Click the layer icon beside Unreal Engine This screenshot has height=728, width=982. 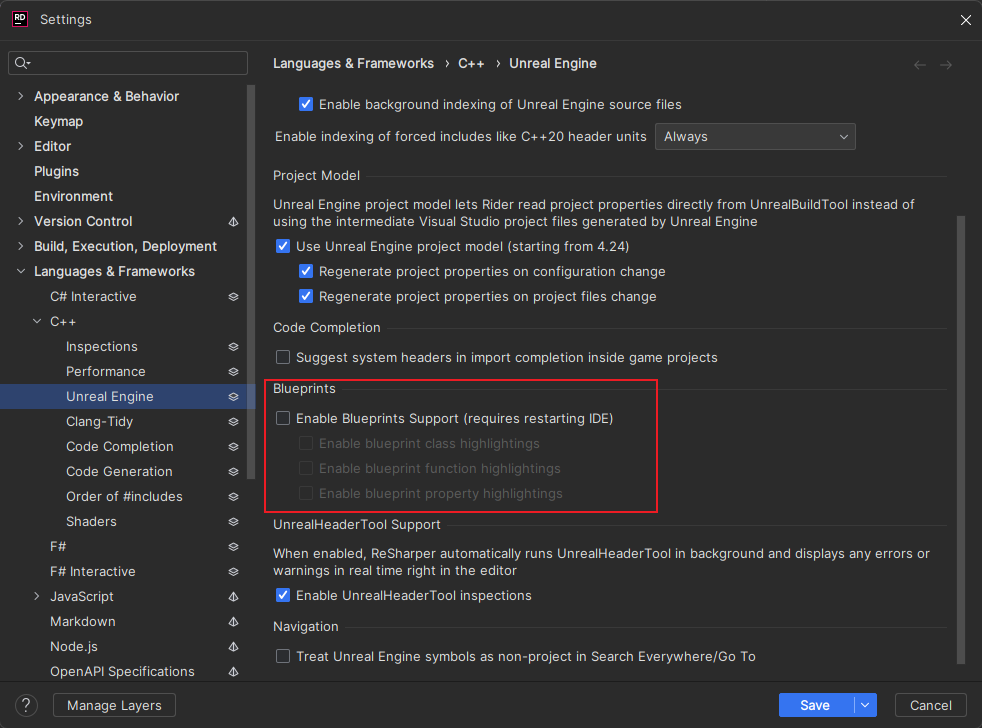(234, 397)
